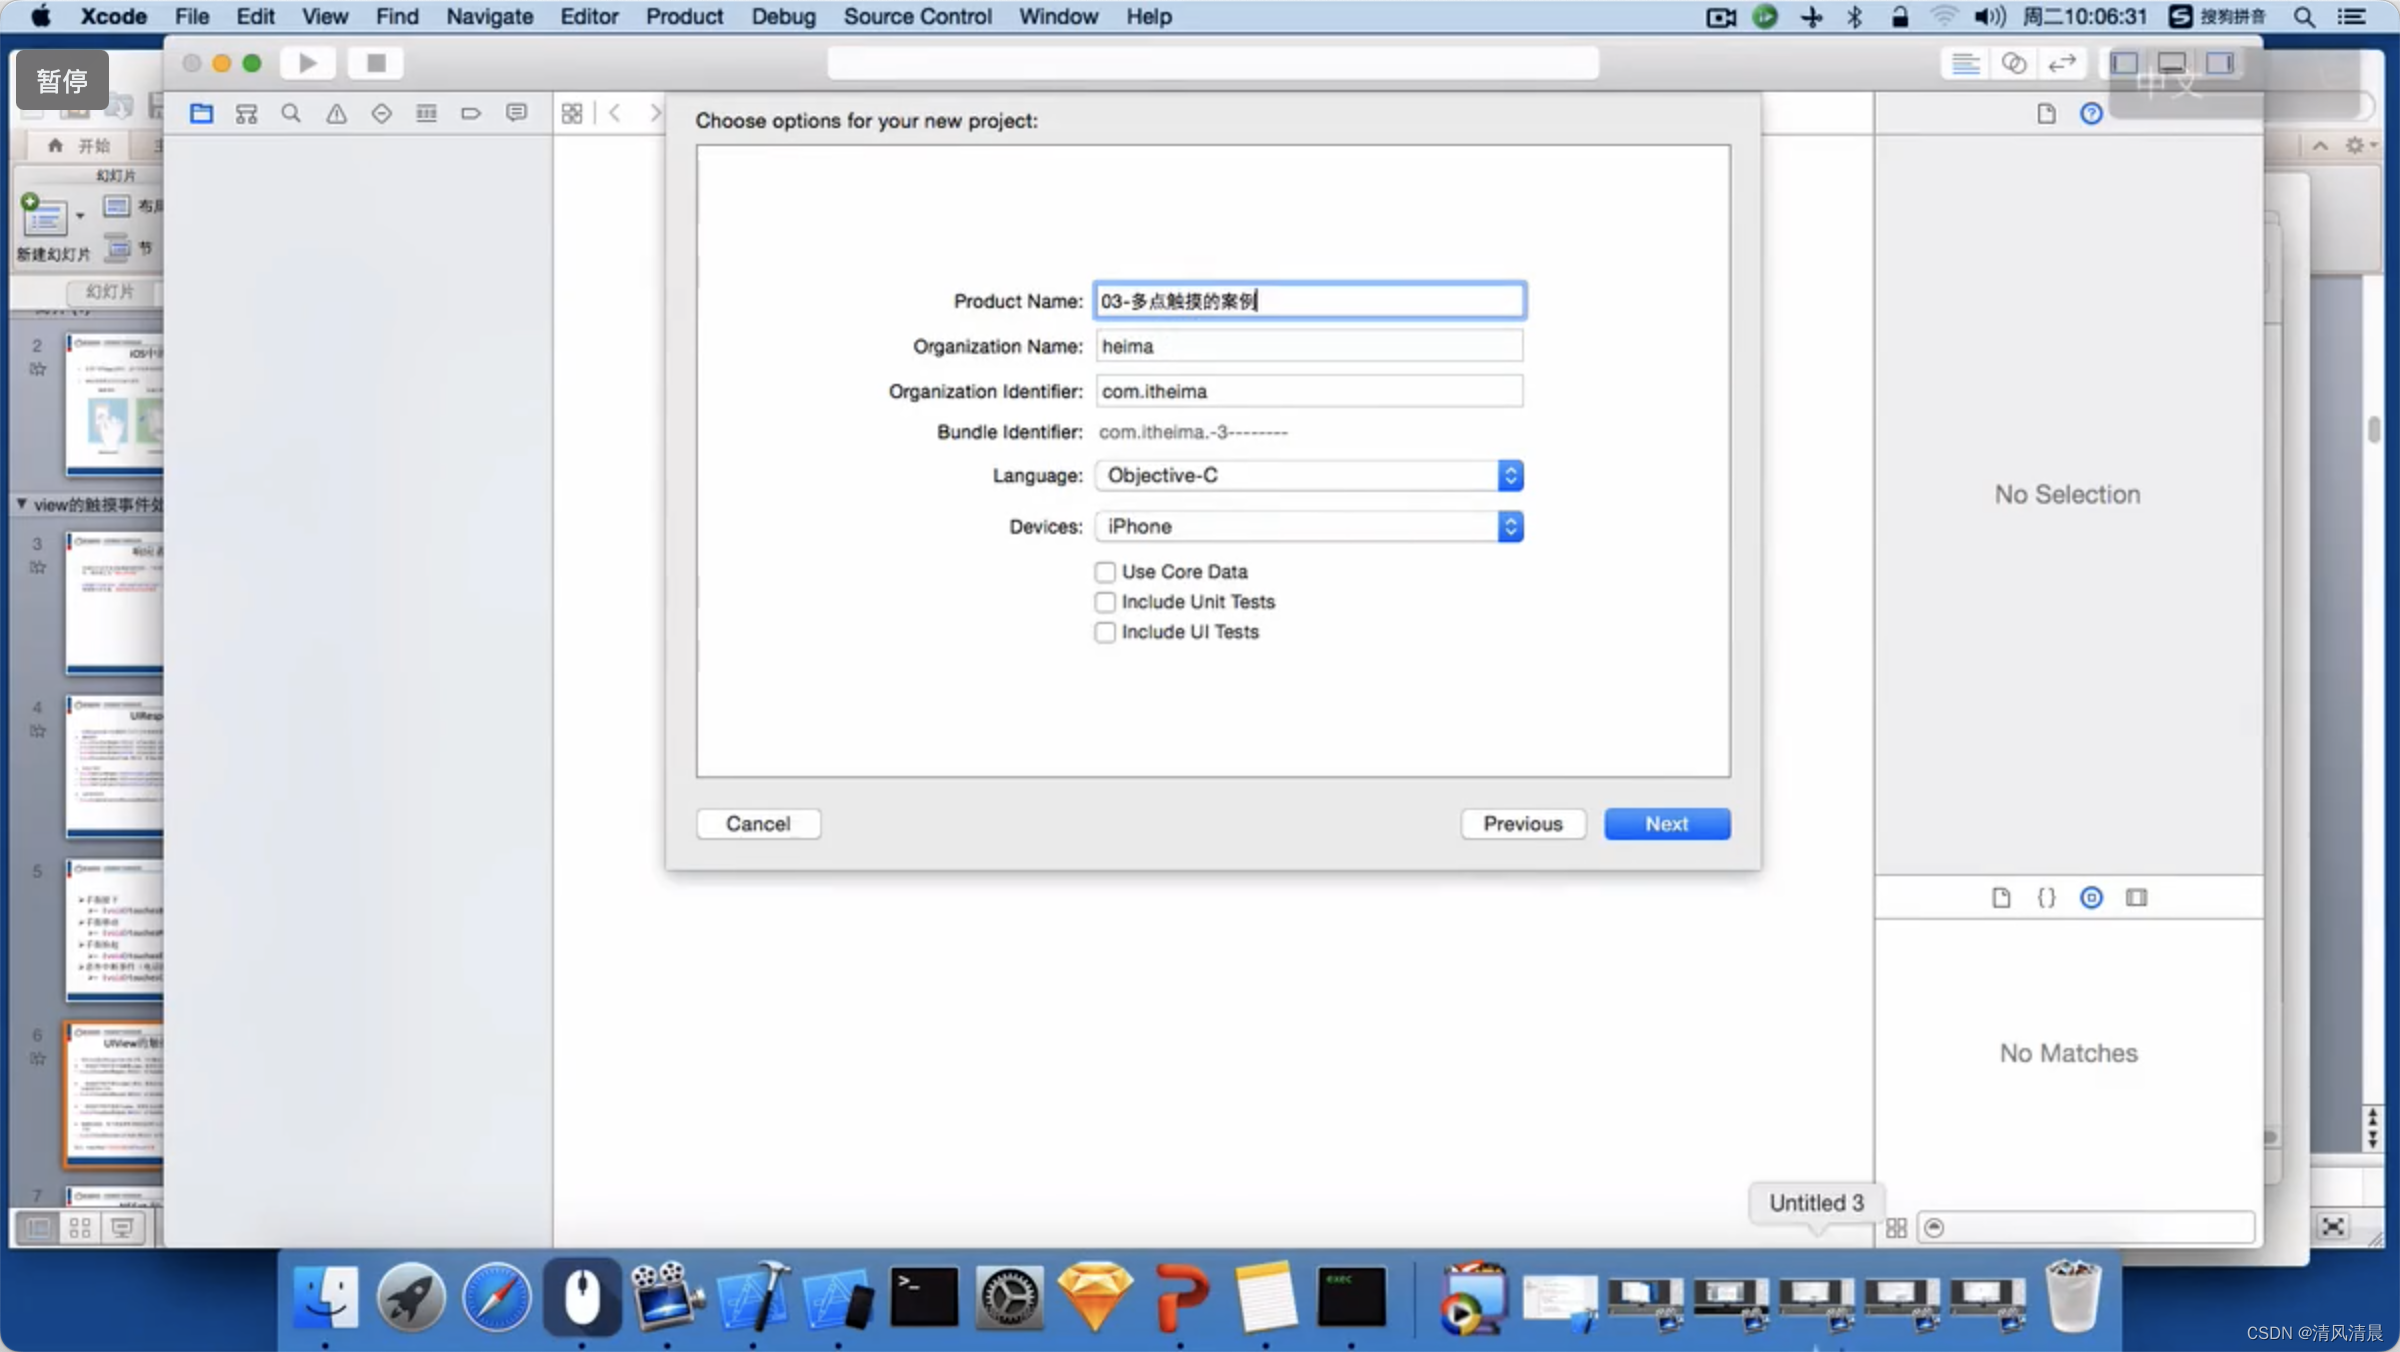
Task: Open the Related Items grid menu
Action: [572, 113]
